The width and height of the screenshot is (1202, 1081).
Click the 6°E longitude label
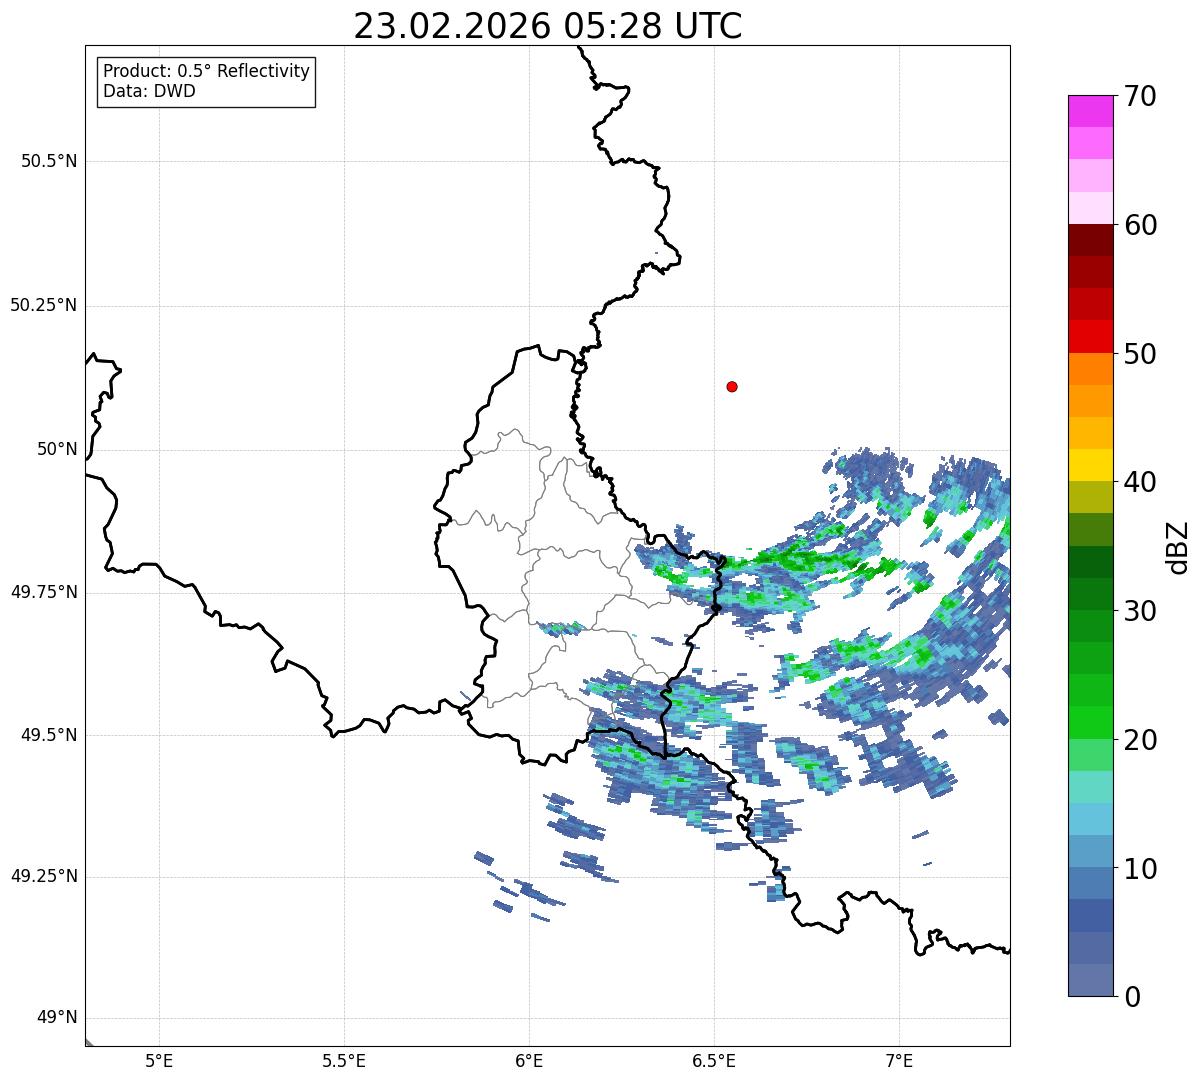tap(529, 1060)
